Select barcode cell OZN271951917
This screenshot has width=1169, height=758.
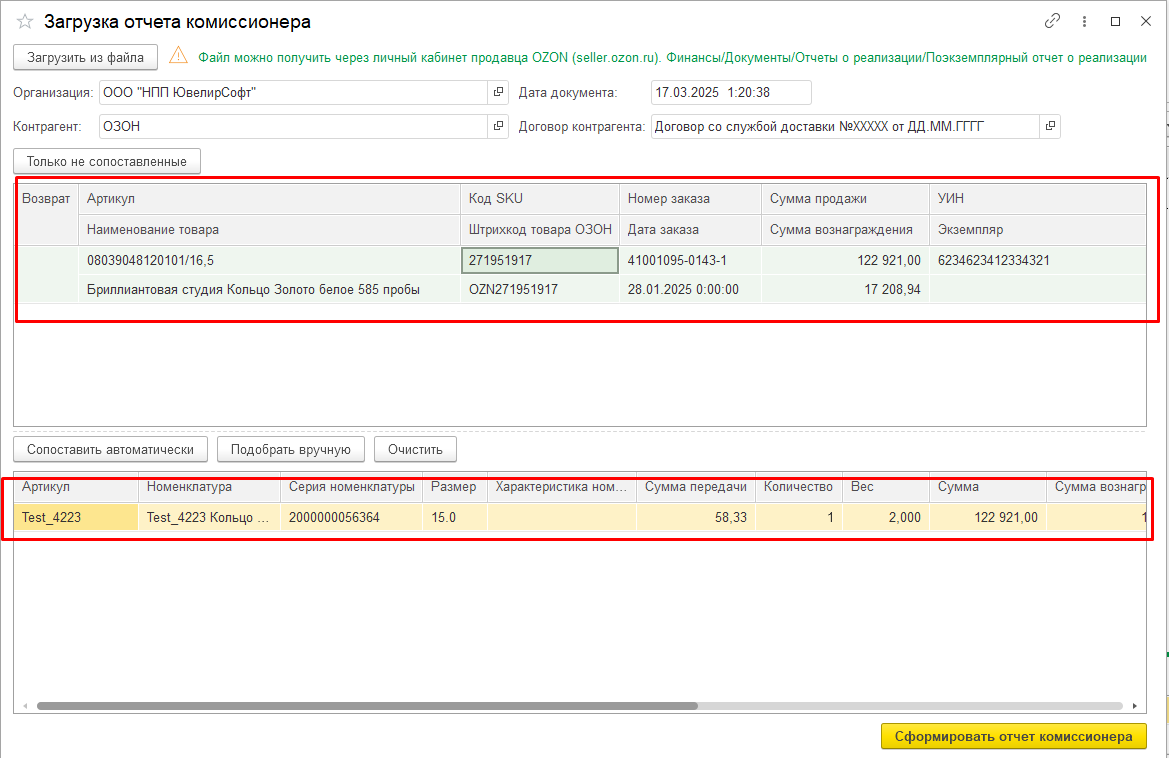coord(540,289)
